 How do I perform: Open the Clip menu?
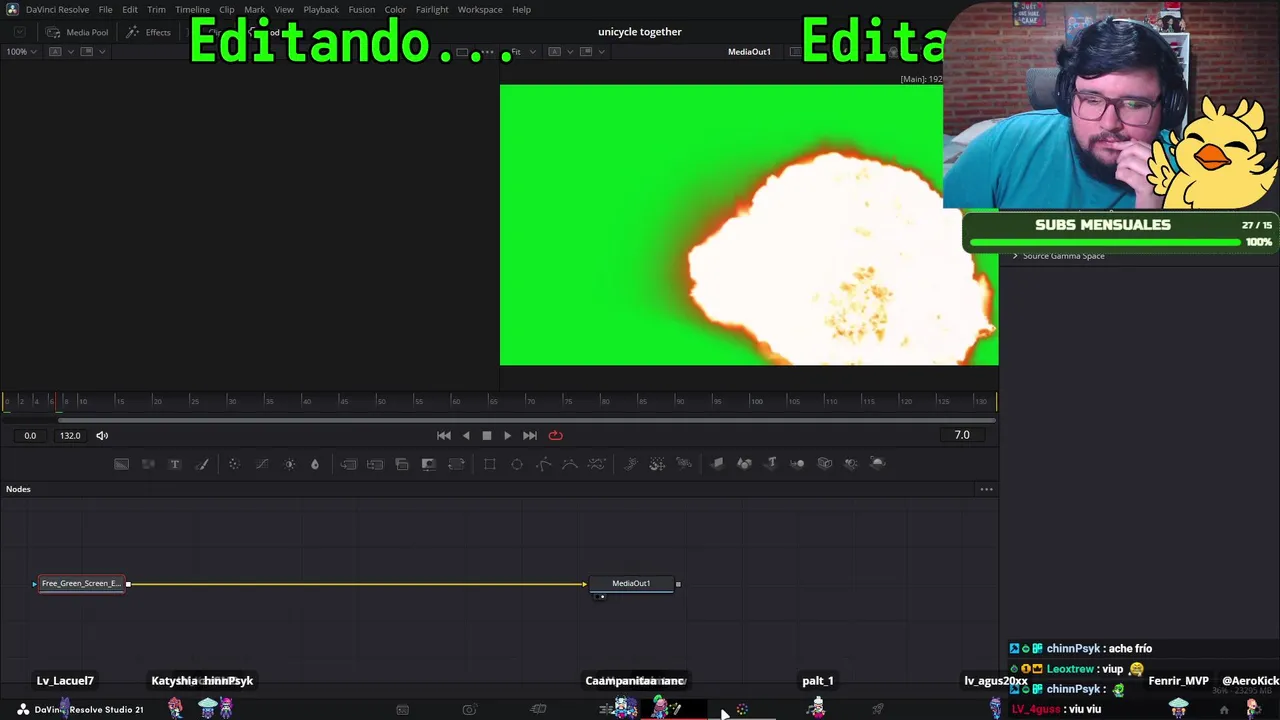pos(227,10)
